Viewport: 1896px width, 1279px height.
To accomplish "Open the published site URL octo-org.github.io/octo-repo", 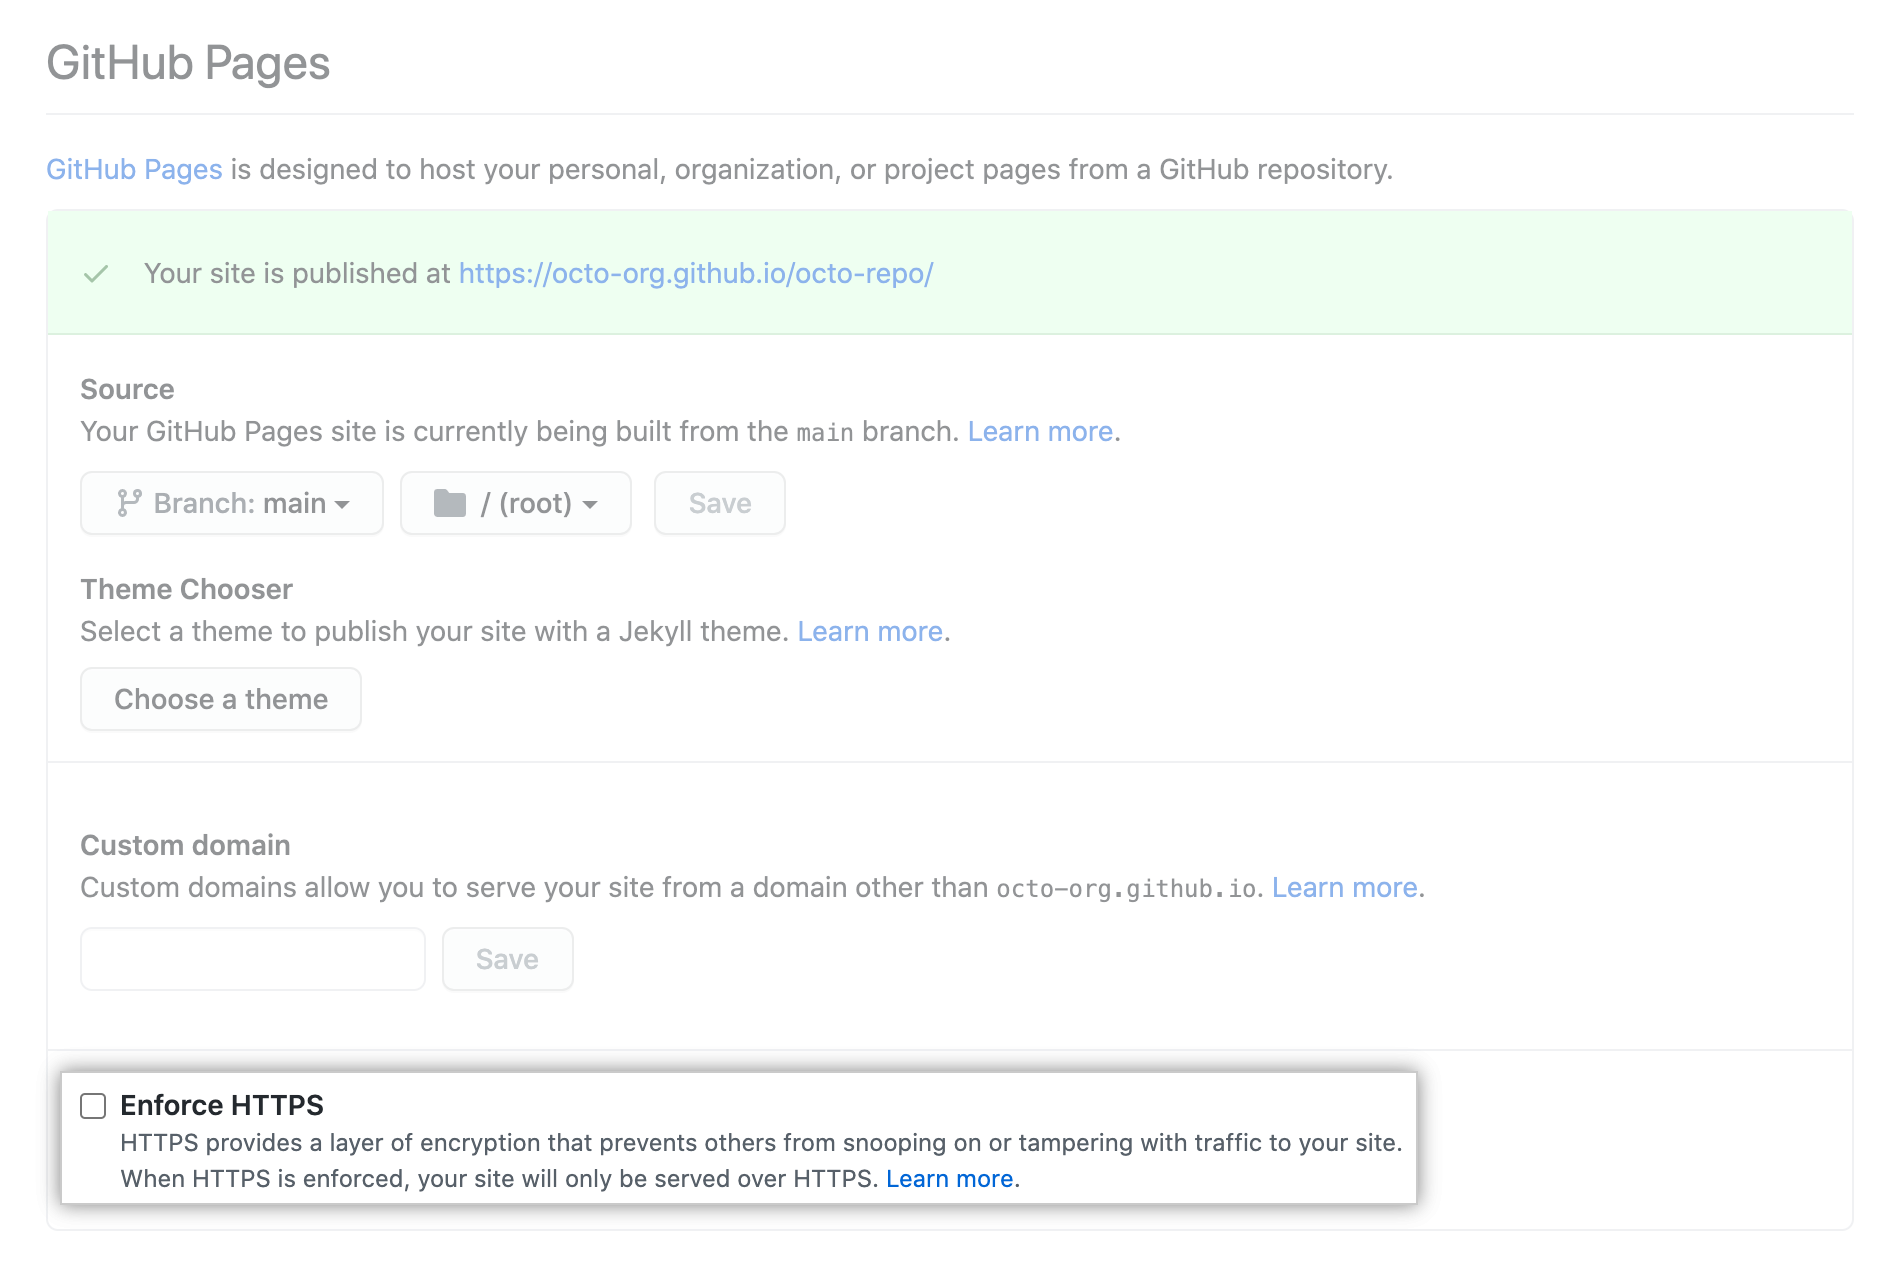I will click(x=695, y=272).
